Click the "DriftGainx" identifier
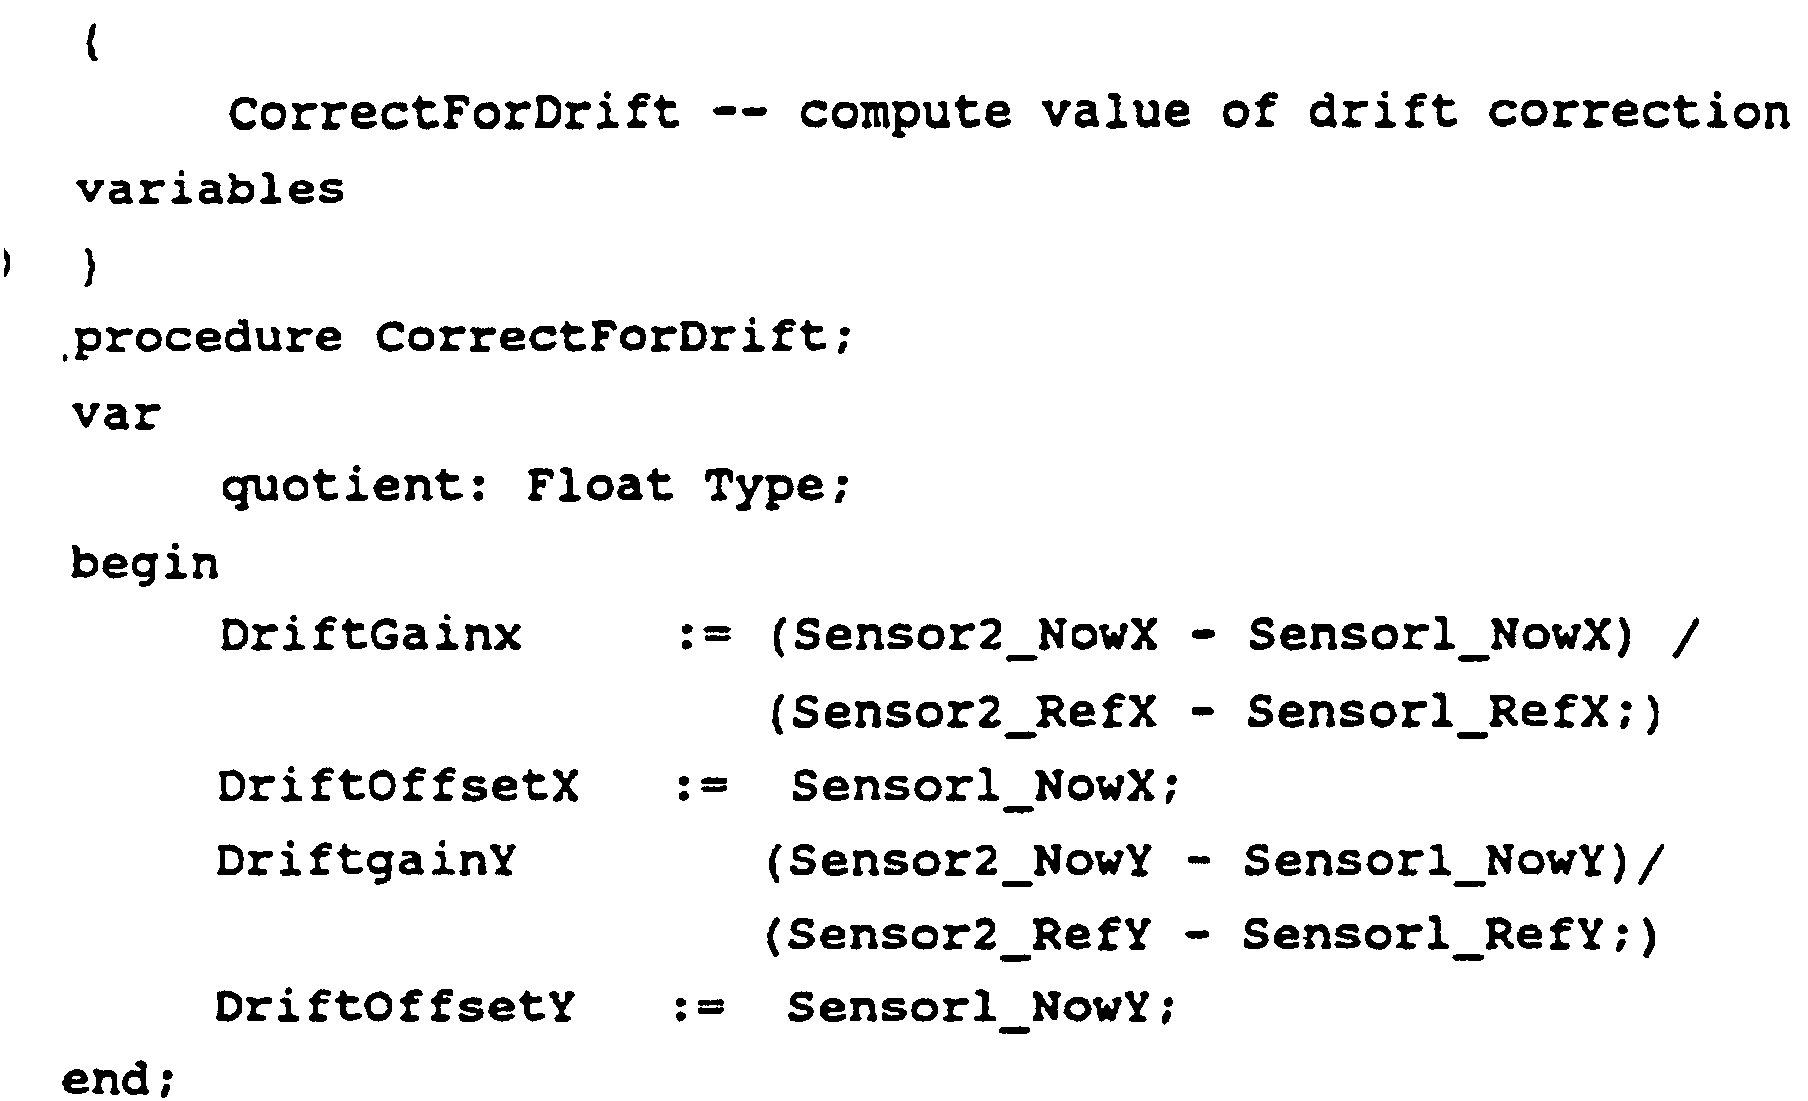 (371, 635)
